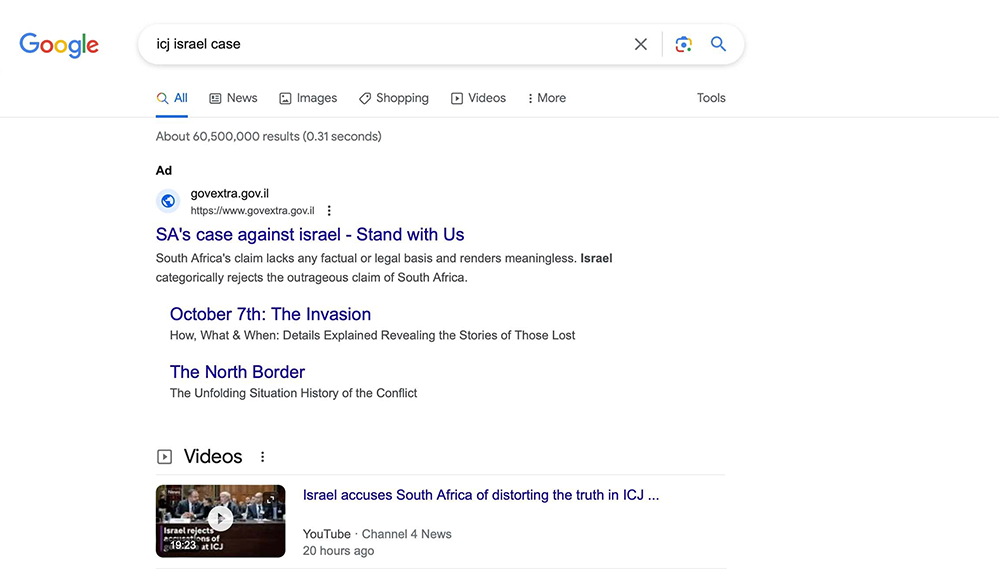Open the search Tools options
Image resolution: width=999 pixels, height=569 pixels.
coord(711,98)
